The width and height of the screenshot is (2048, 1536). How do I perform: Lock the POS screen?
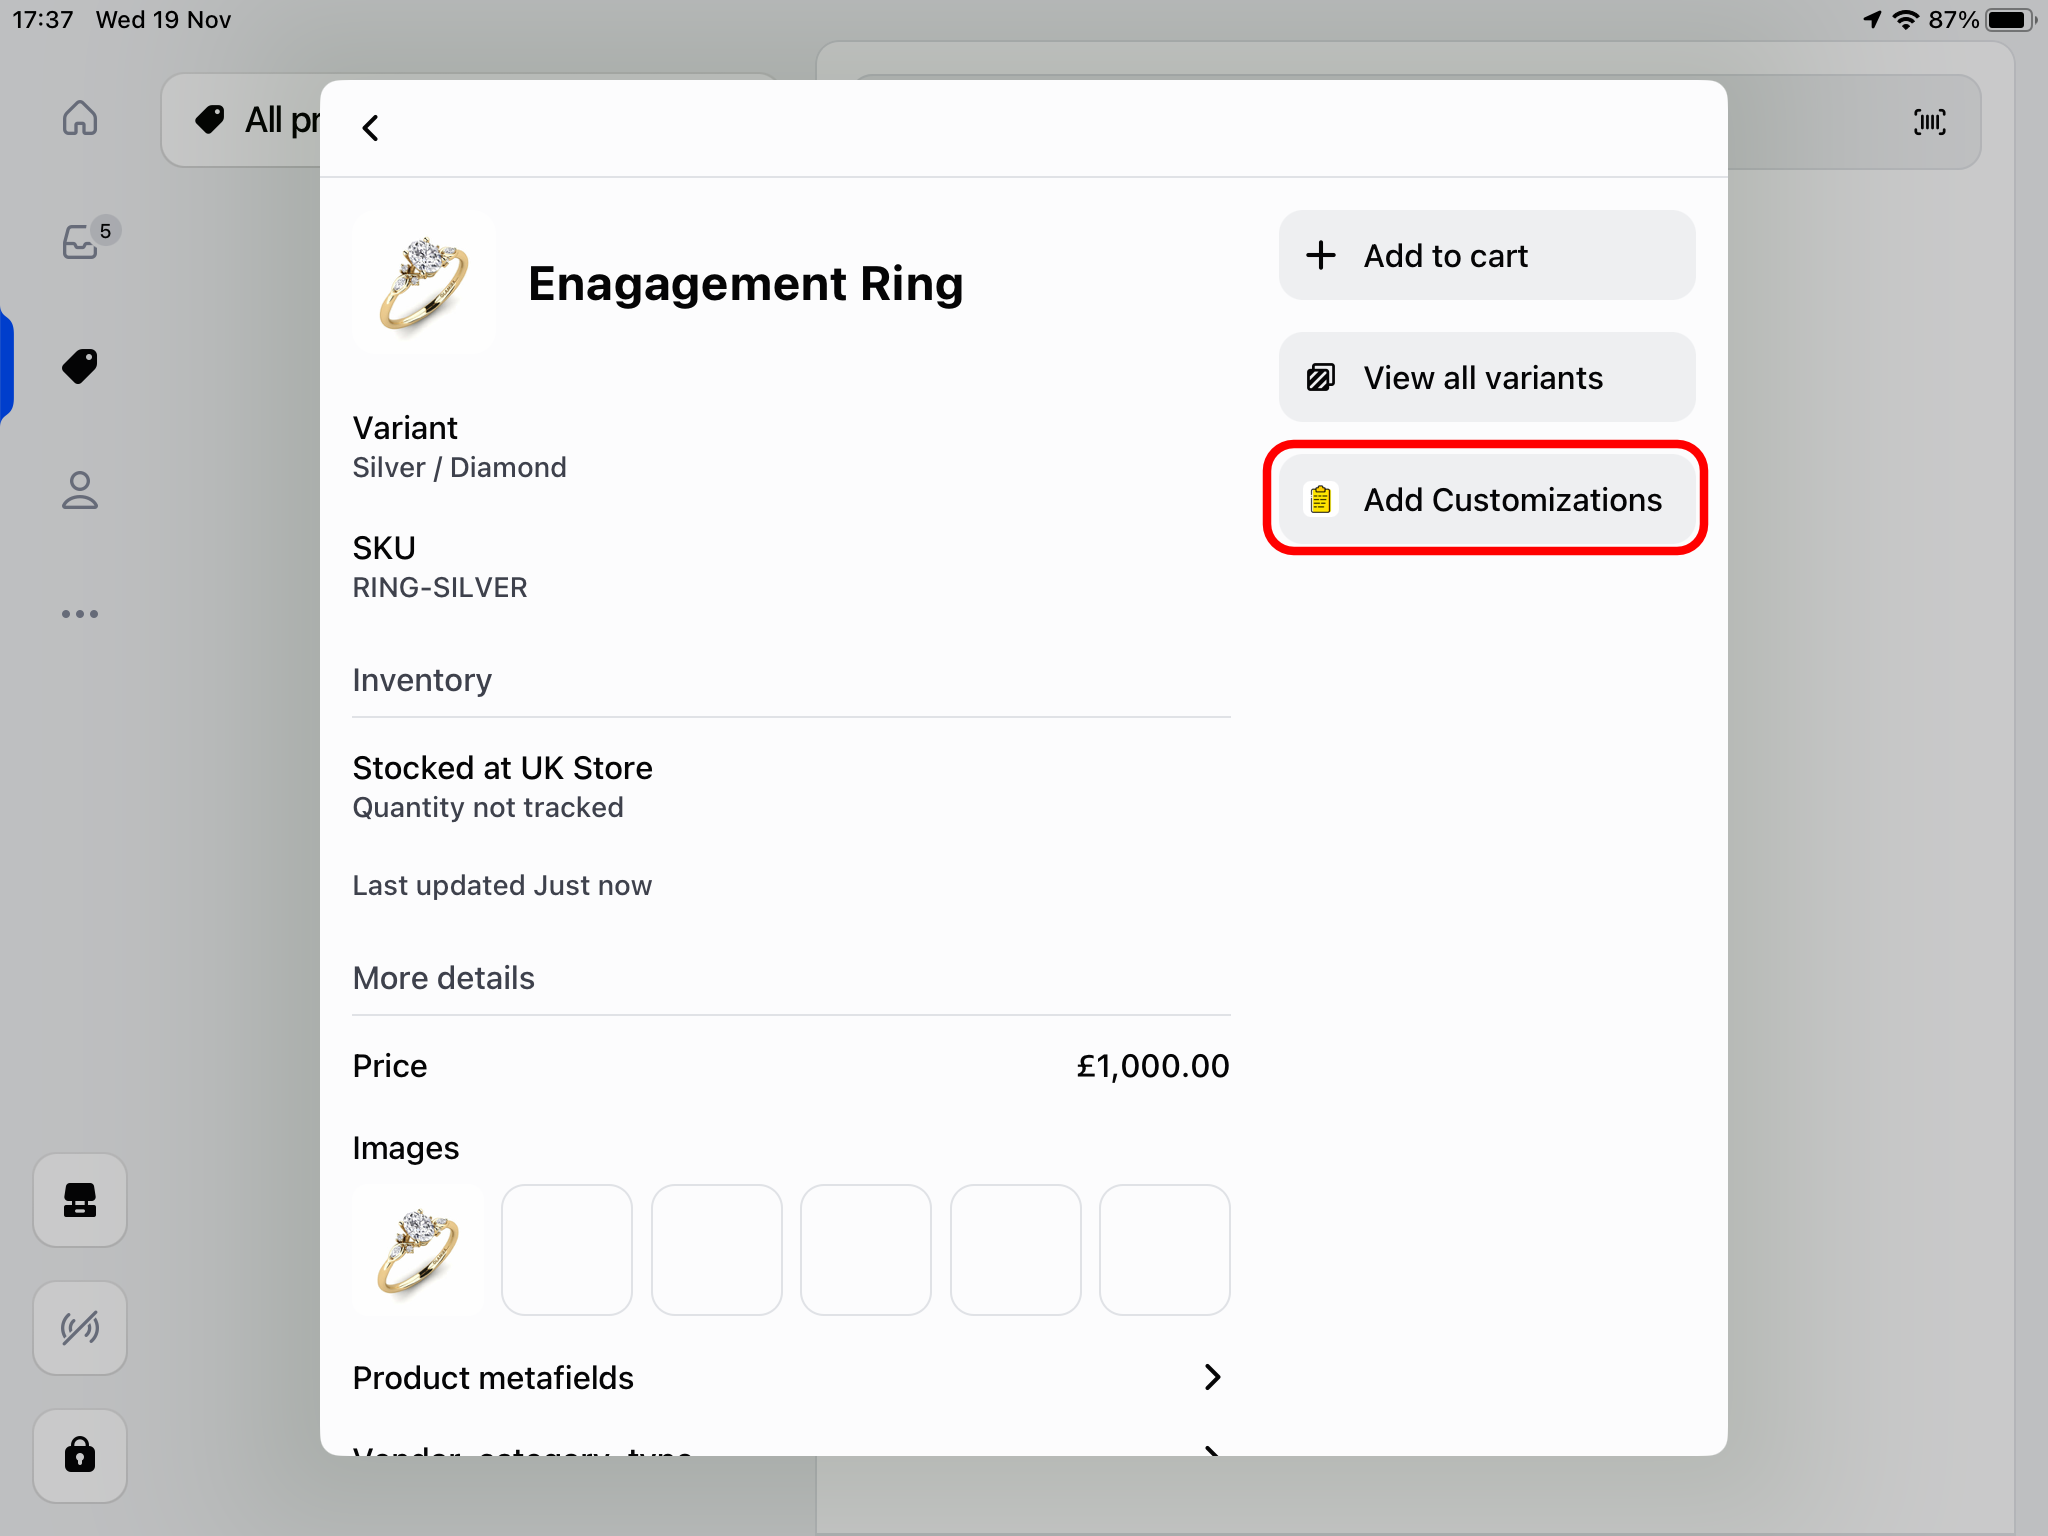click(x=80, y=1456)
